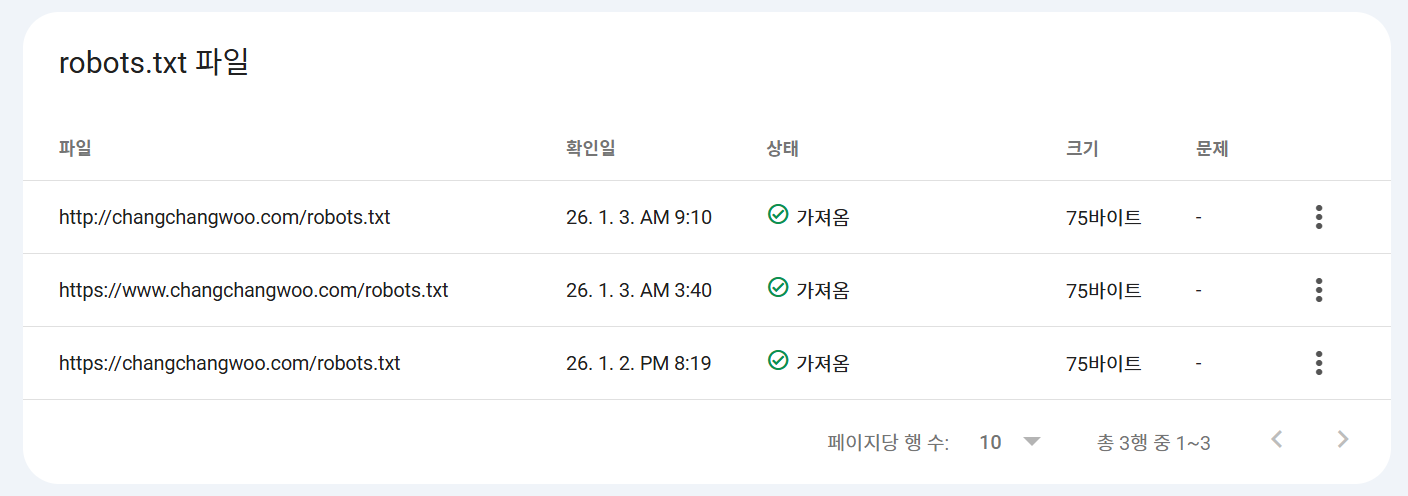Click green check icon in first row
The width and height of the screenshot is (1408, 496).
(778, 214)
